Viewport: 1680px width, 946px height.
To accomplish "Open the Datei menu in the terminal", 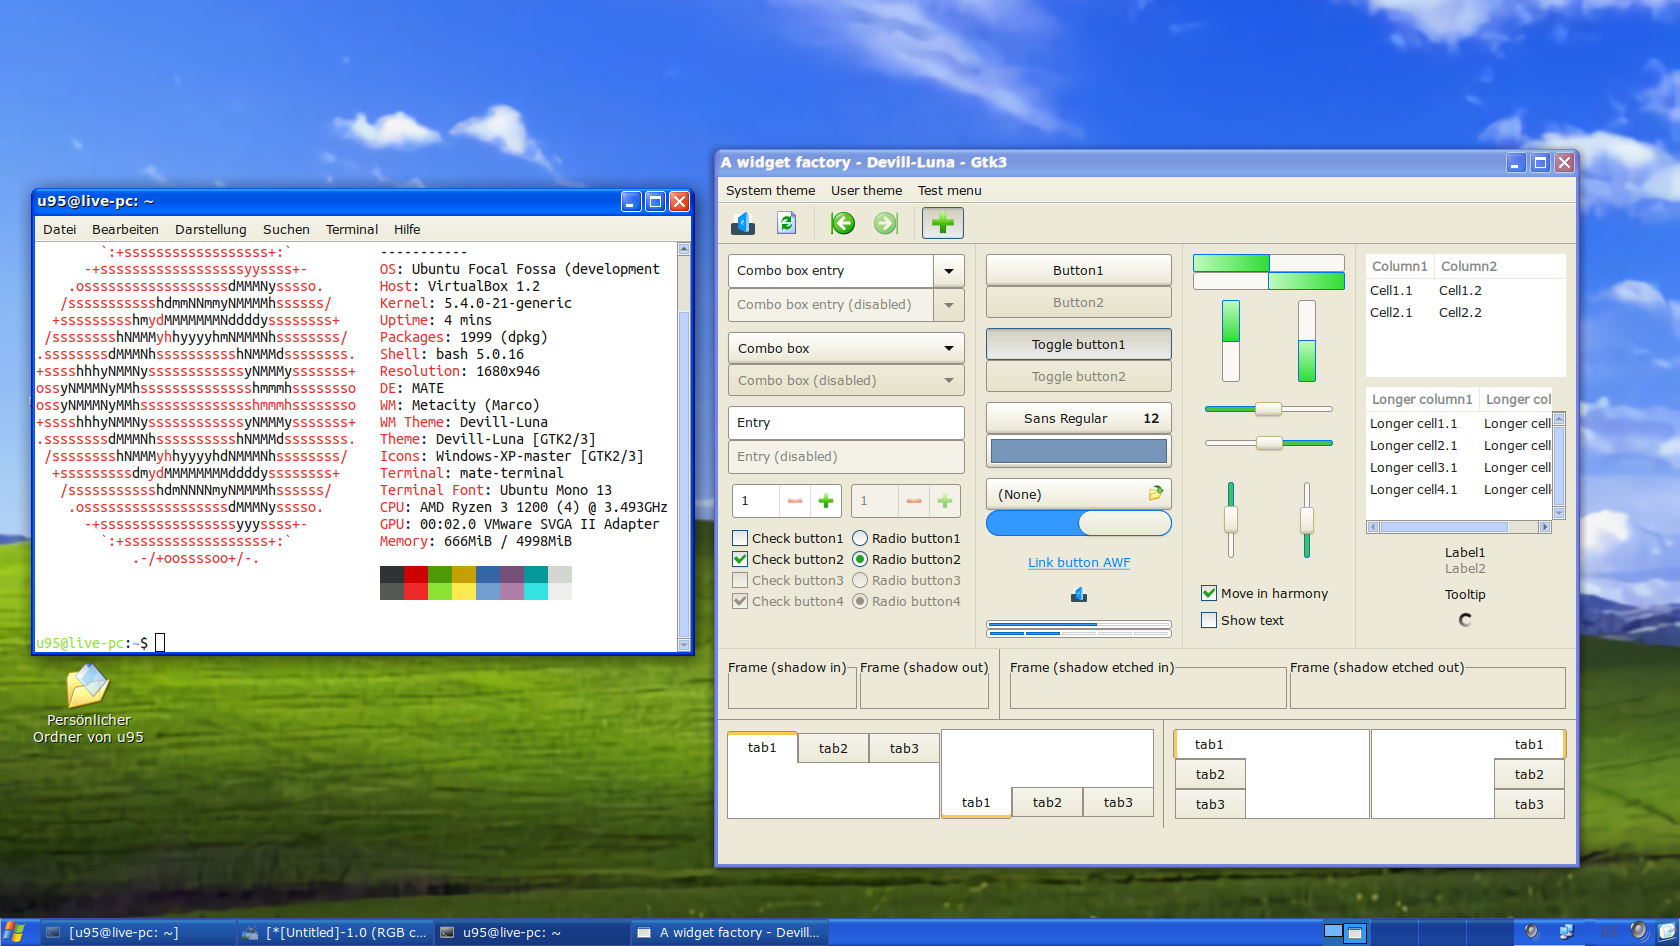I will [60, 229].
